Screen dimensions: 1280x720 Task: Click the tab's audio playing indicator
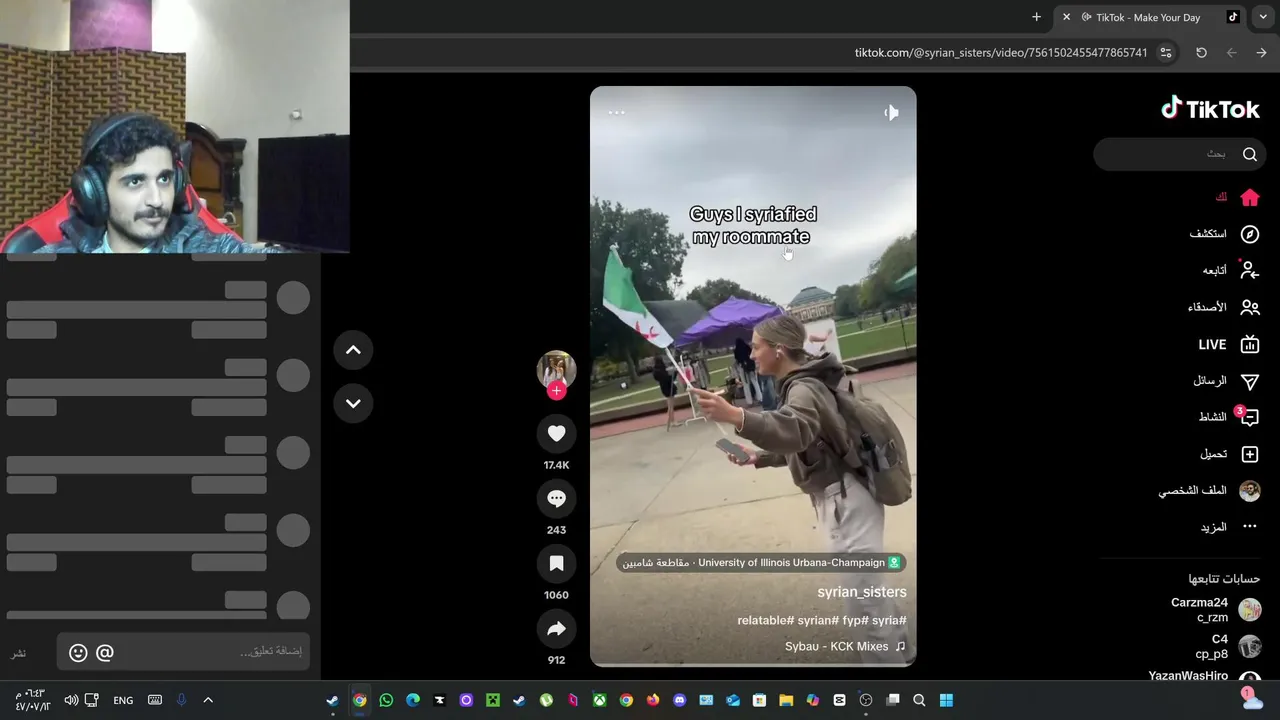click(1086, 17)
